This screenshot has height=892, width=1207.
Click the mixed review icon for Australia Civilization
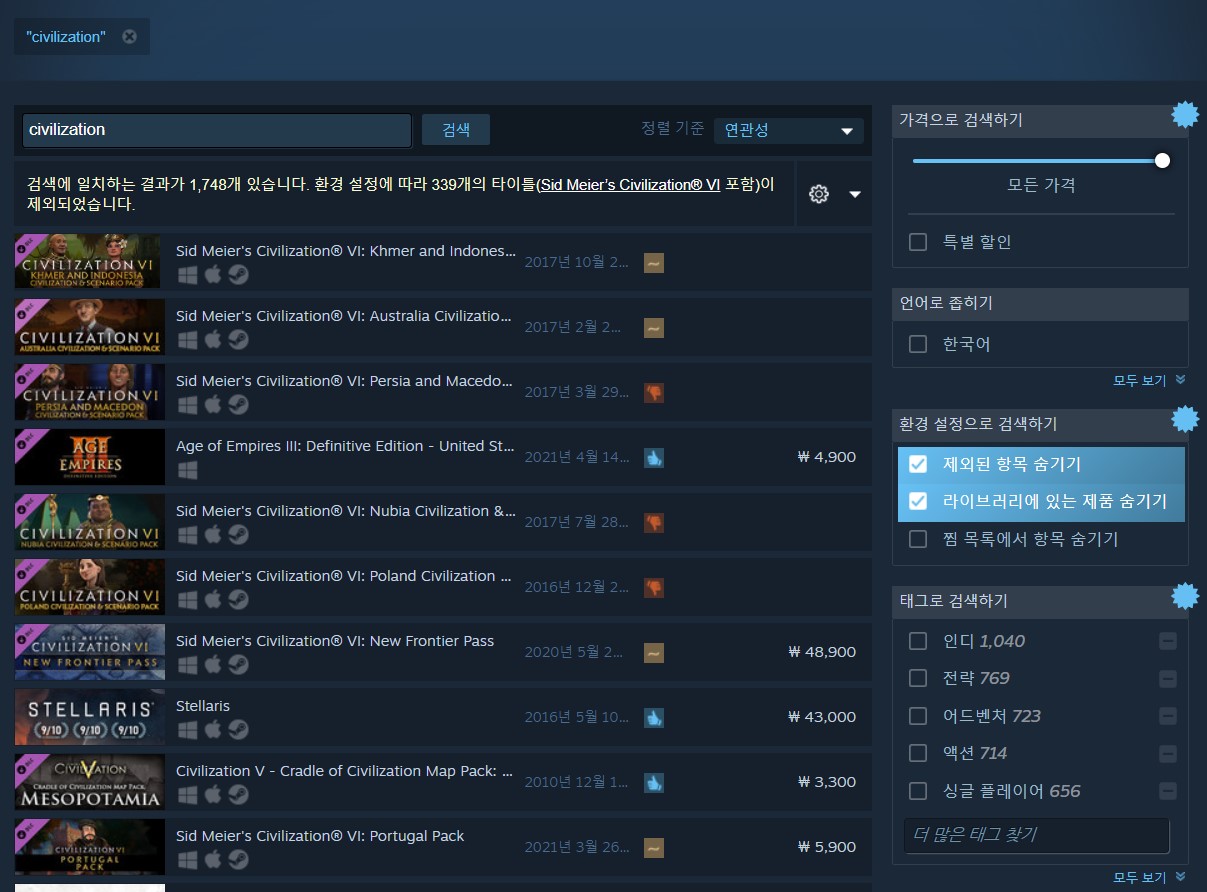653,328
